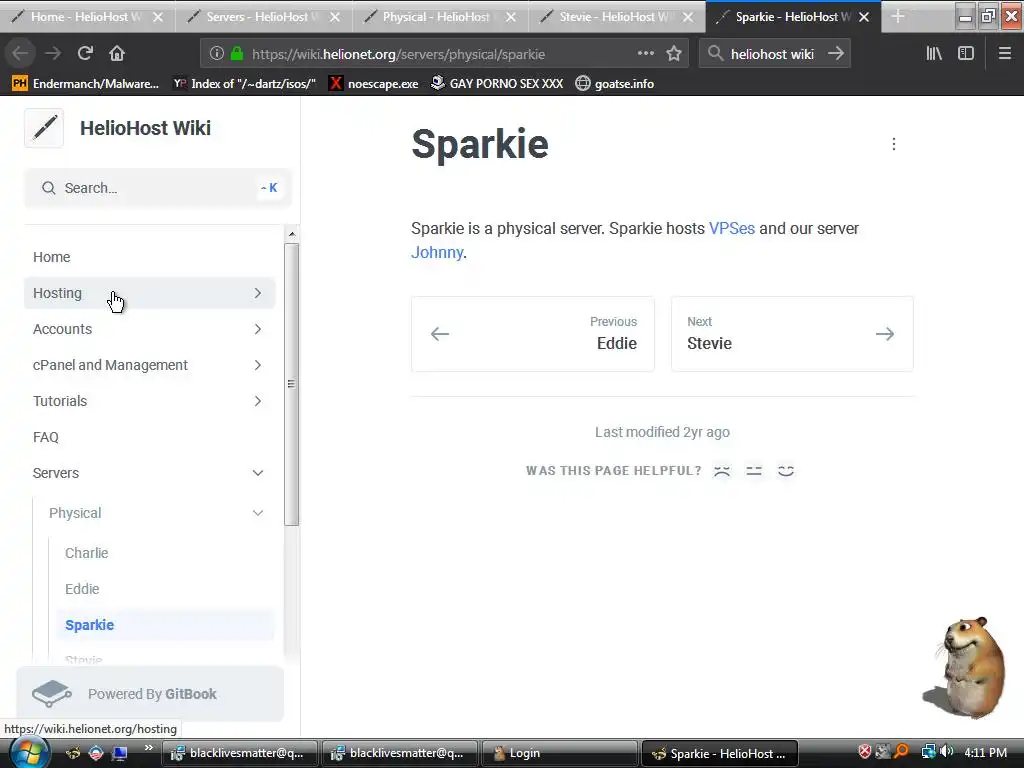This screenshot has height=768, width=1024.
Task: Switch to the Physical - HelioHost tab
Action: tap(440, 17)
